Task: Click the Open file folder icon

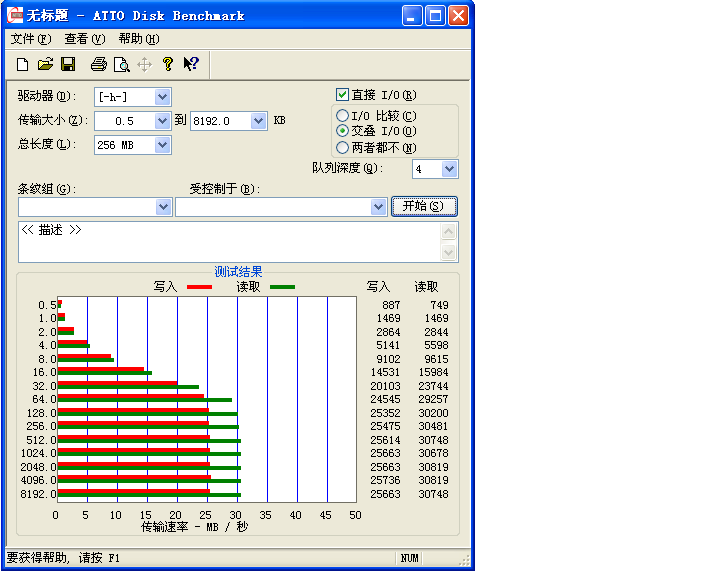Action: (45, 65)
